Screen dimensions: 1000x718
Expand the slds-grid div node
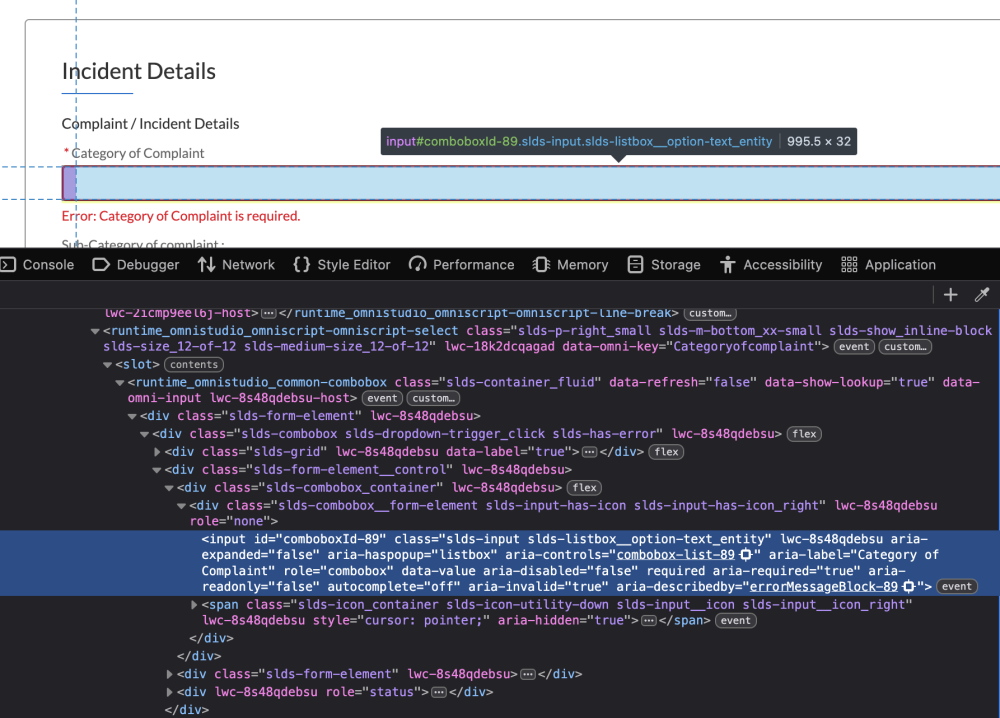tap(157, 452)
